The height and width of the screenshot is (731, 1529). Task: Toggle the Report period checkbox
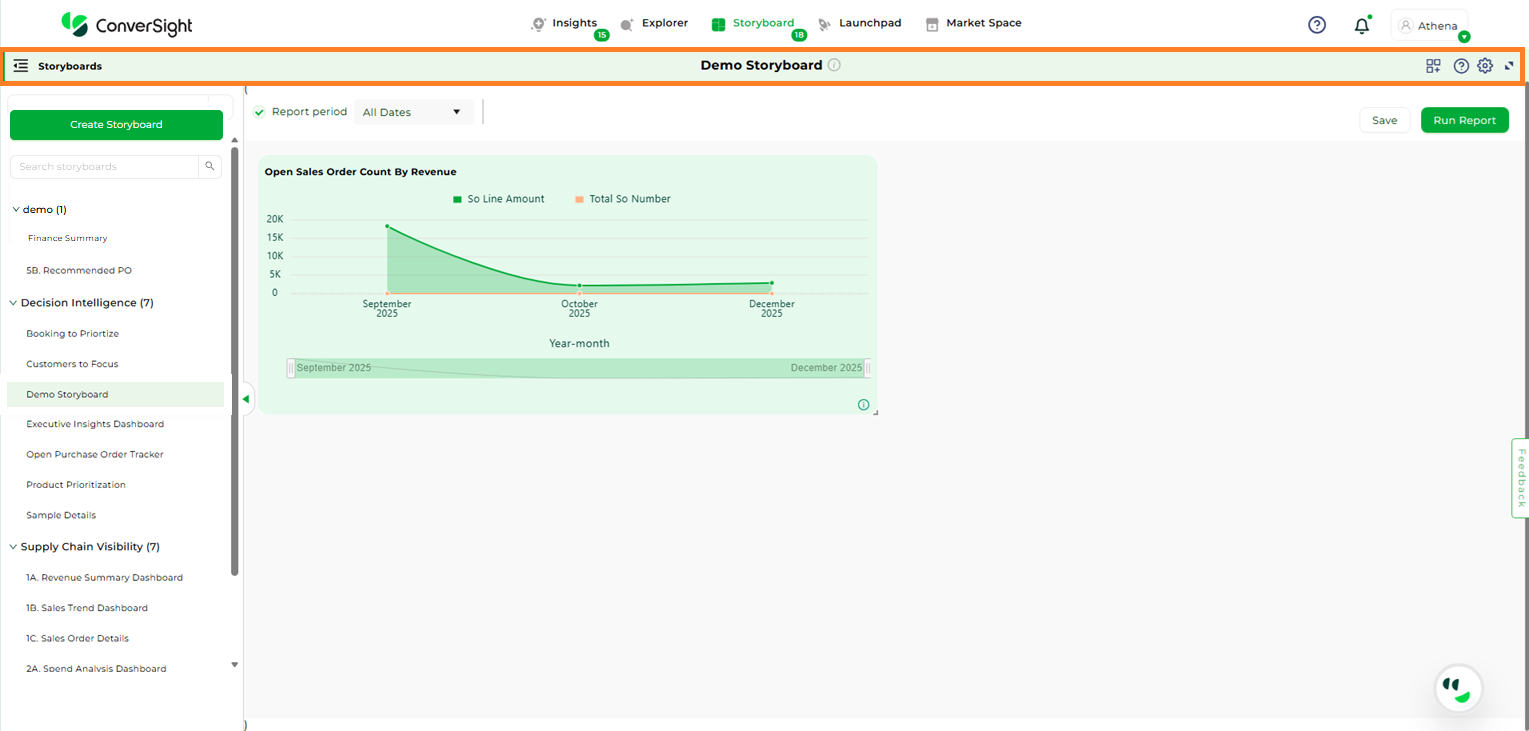point(259,112)
